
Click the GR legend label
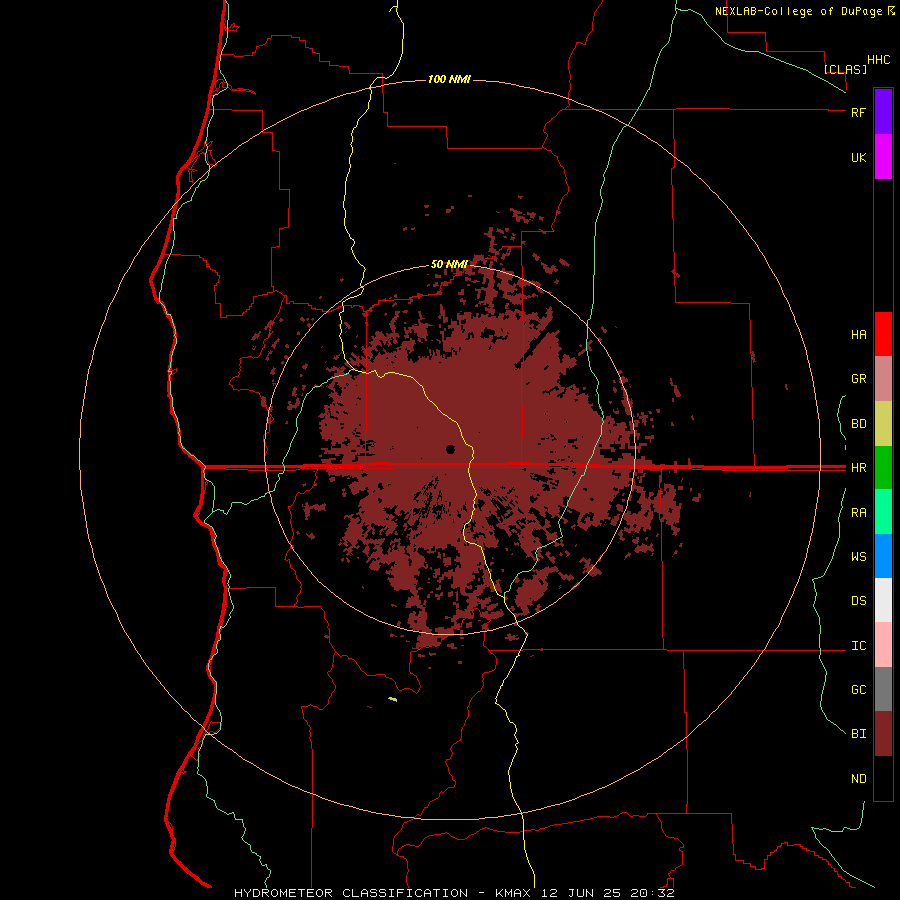point(858,379)
